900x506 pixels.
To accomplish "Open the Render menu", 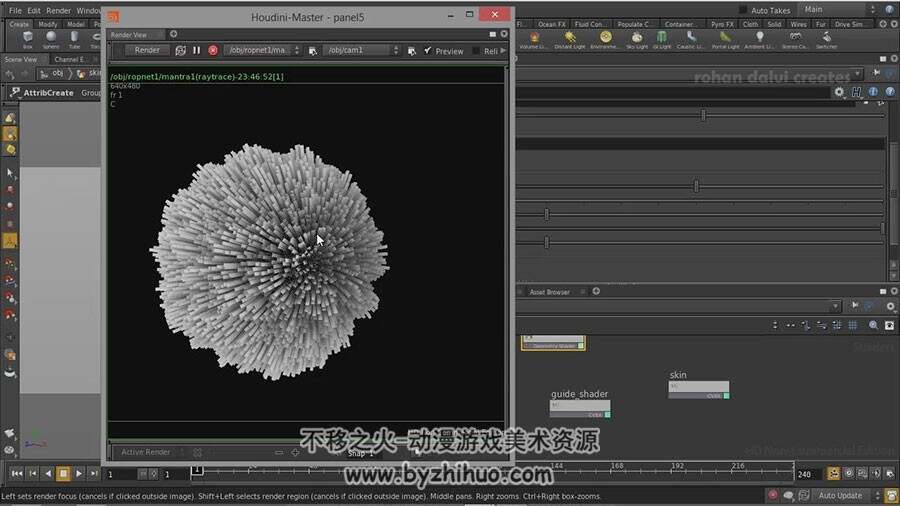I will (59, 10).
